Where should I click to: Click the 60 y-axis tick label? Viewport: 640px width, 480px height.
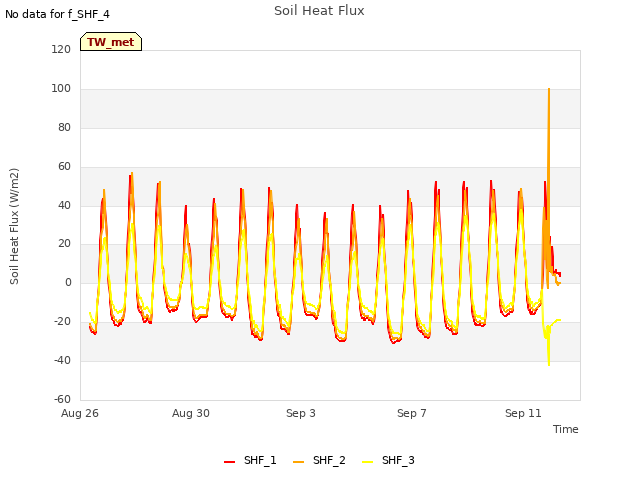pos(64,167)
